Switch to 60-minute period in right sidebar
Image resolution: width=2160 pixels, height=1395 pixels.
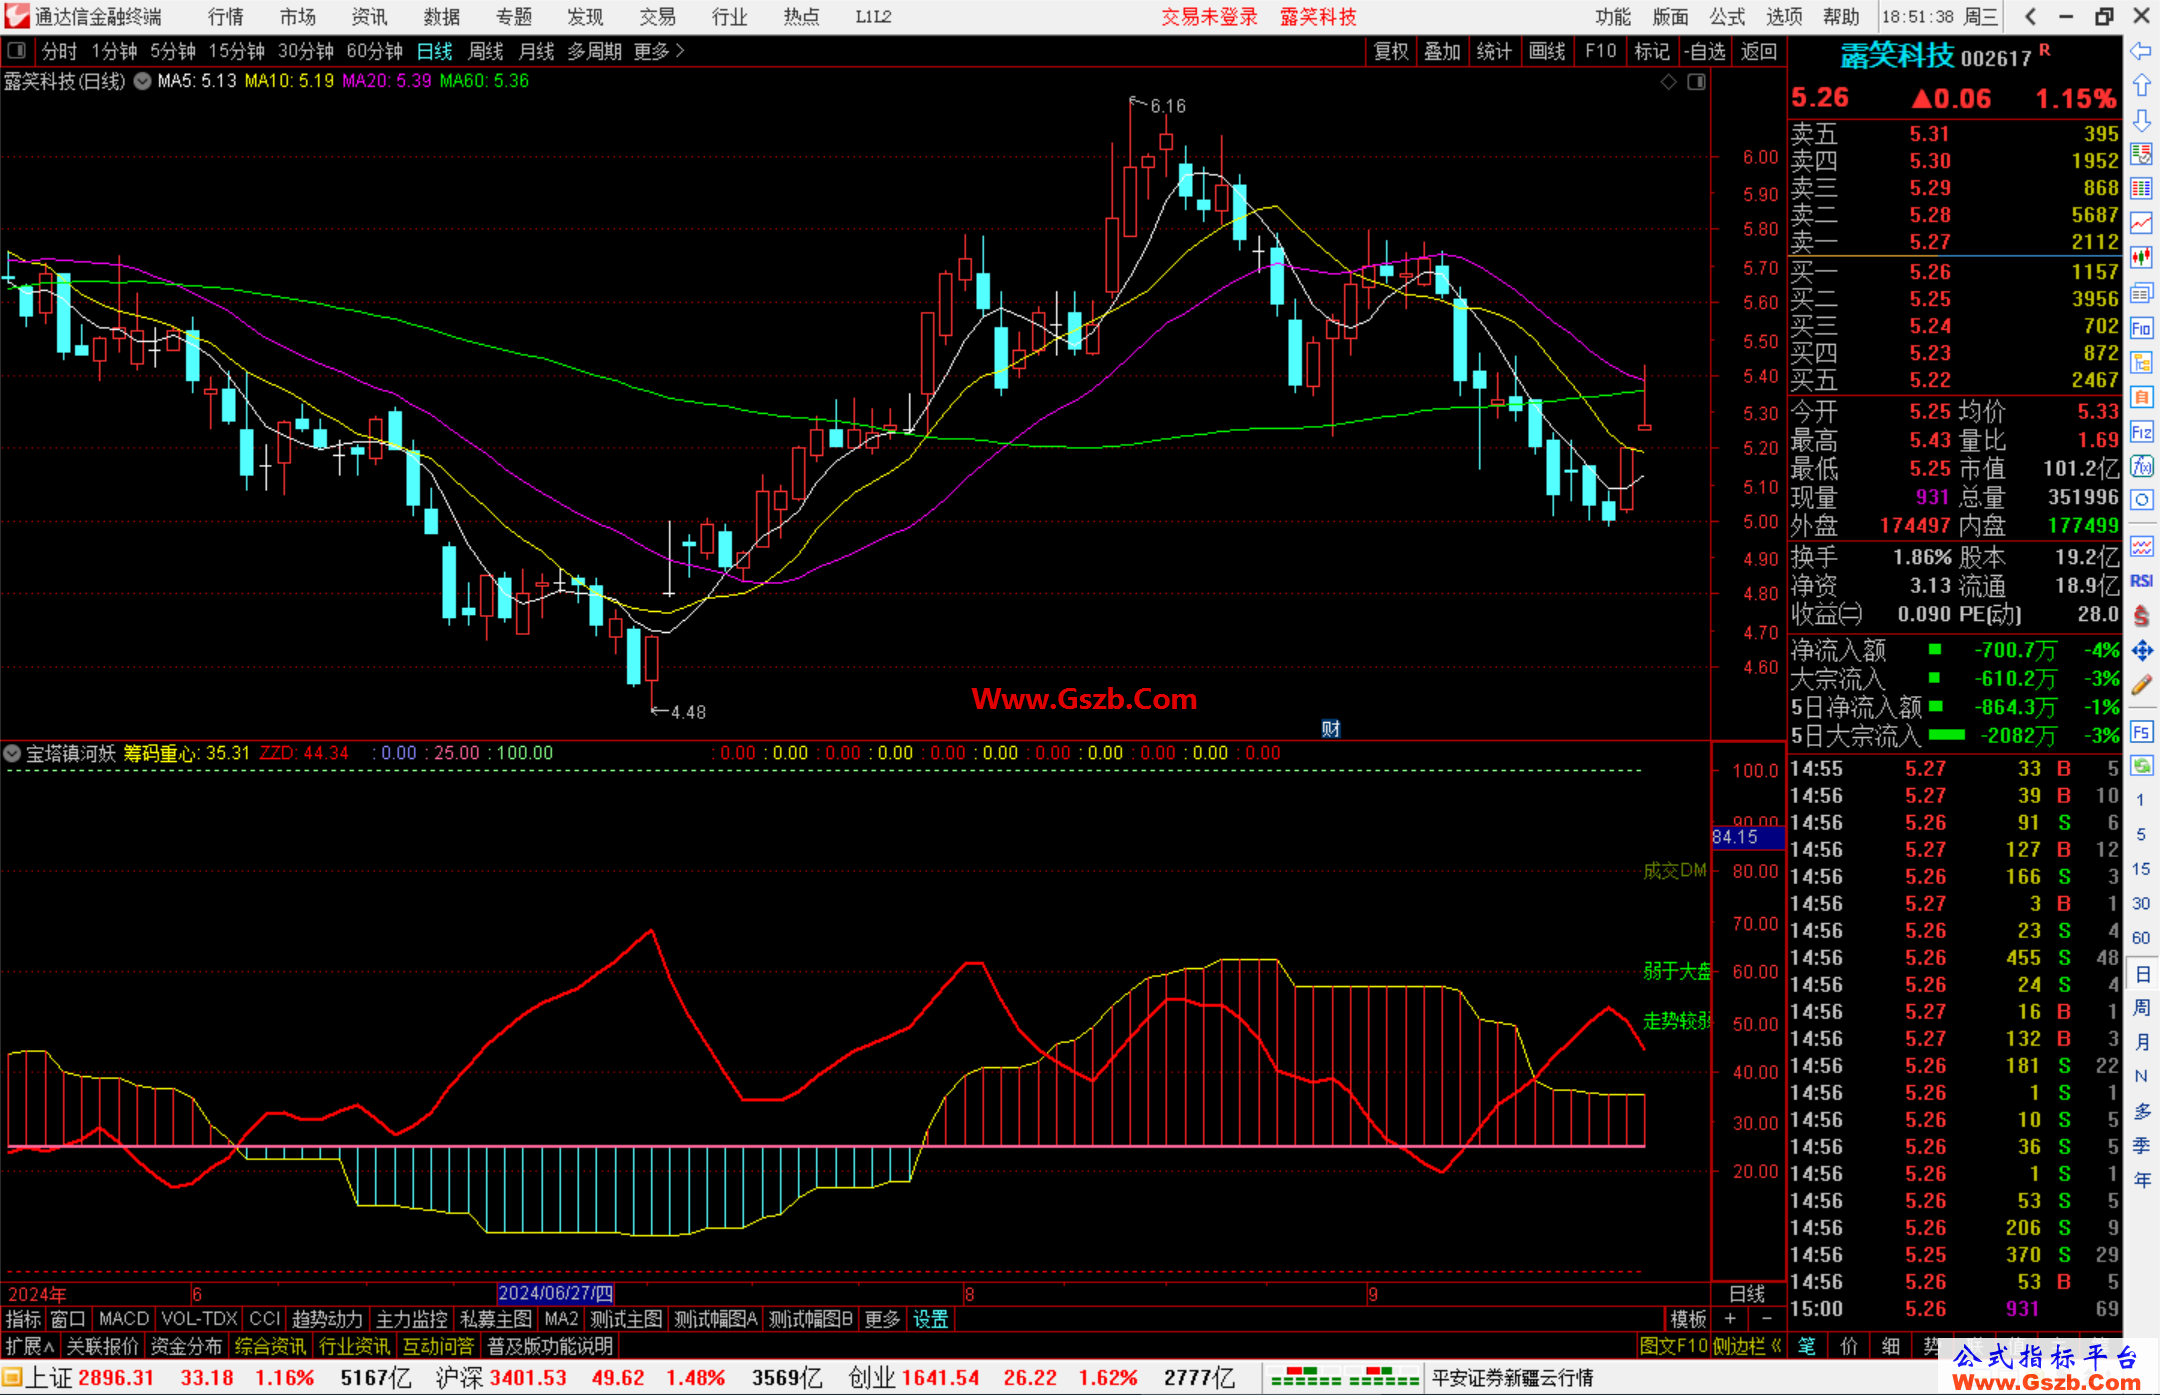[x=2141, y=938]
